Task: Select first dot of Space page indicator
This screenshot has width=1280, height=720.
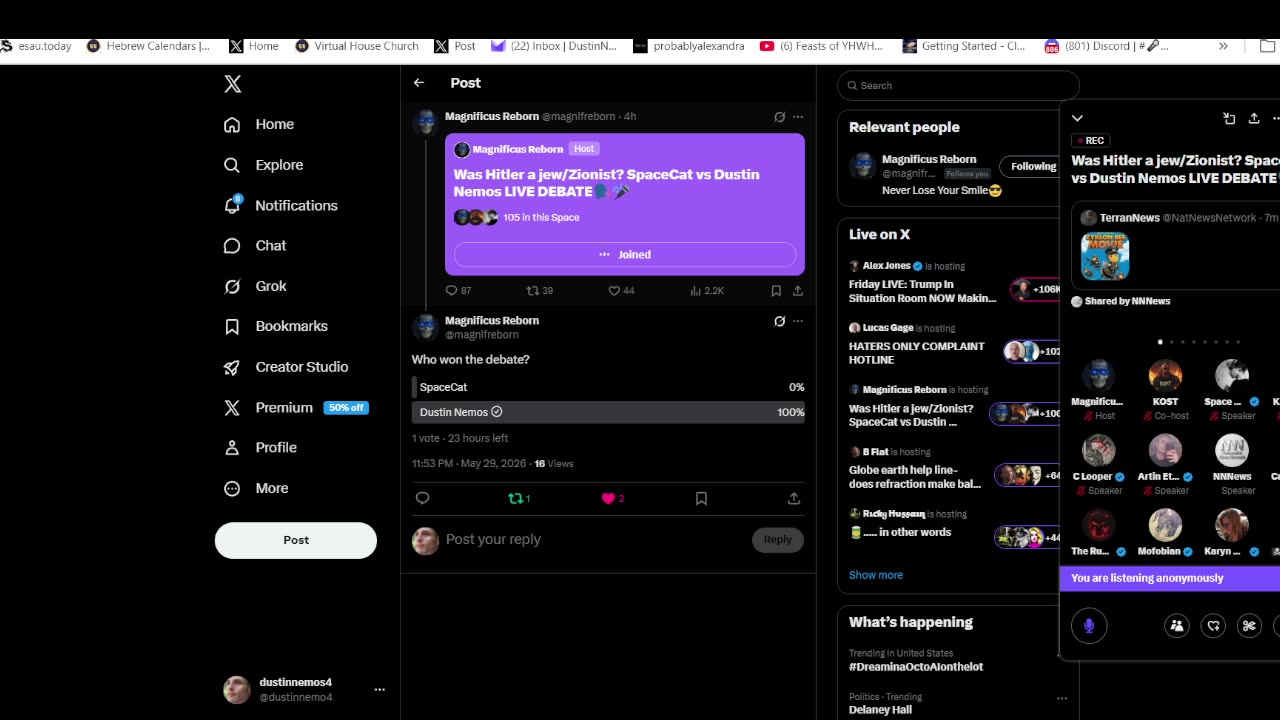Action: coord(1160,342)
